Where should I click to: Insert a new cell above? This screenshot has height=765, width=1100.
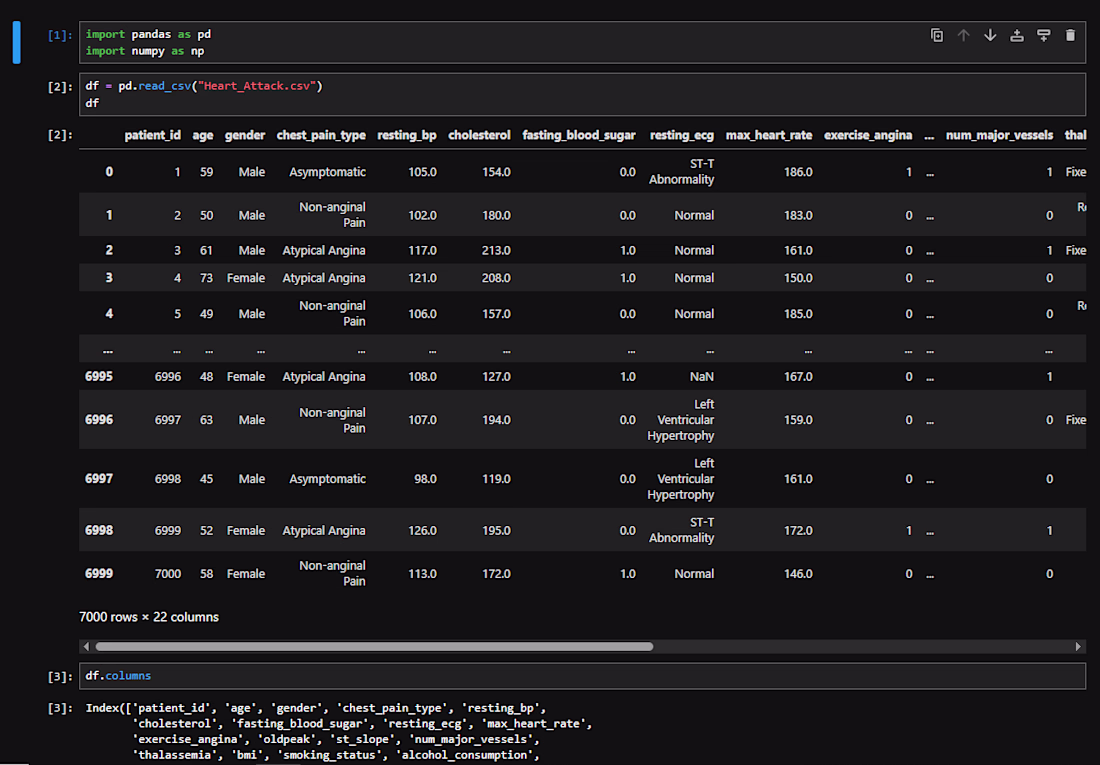[1017, 35]
